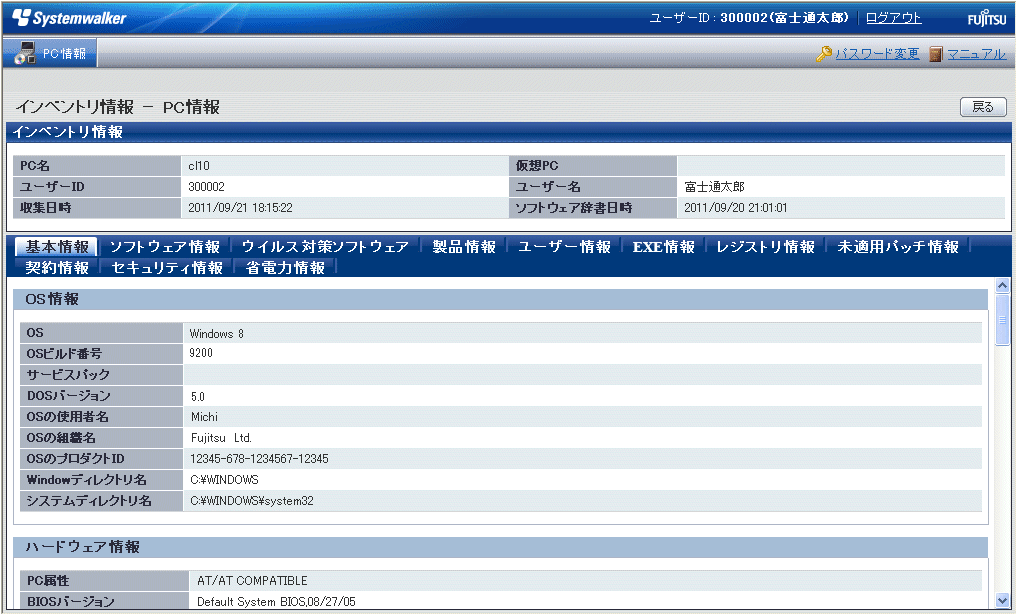Open the ユーザー情報 tab
The height and width of the screenshot is (614, 1016).
(564, 247)
